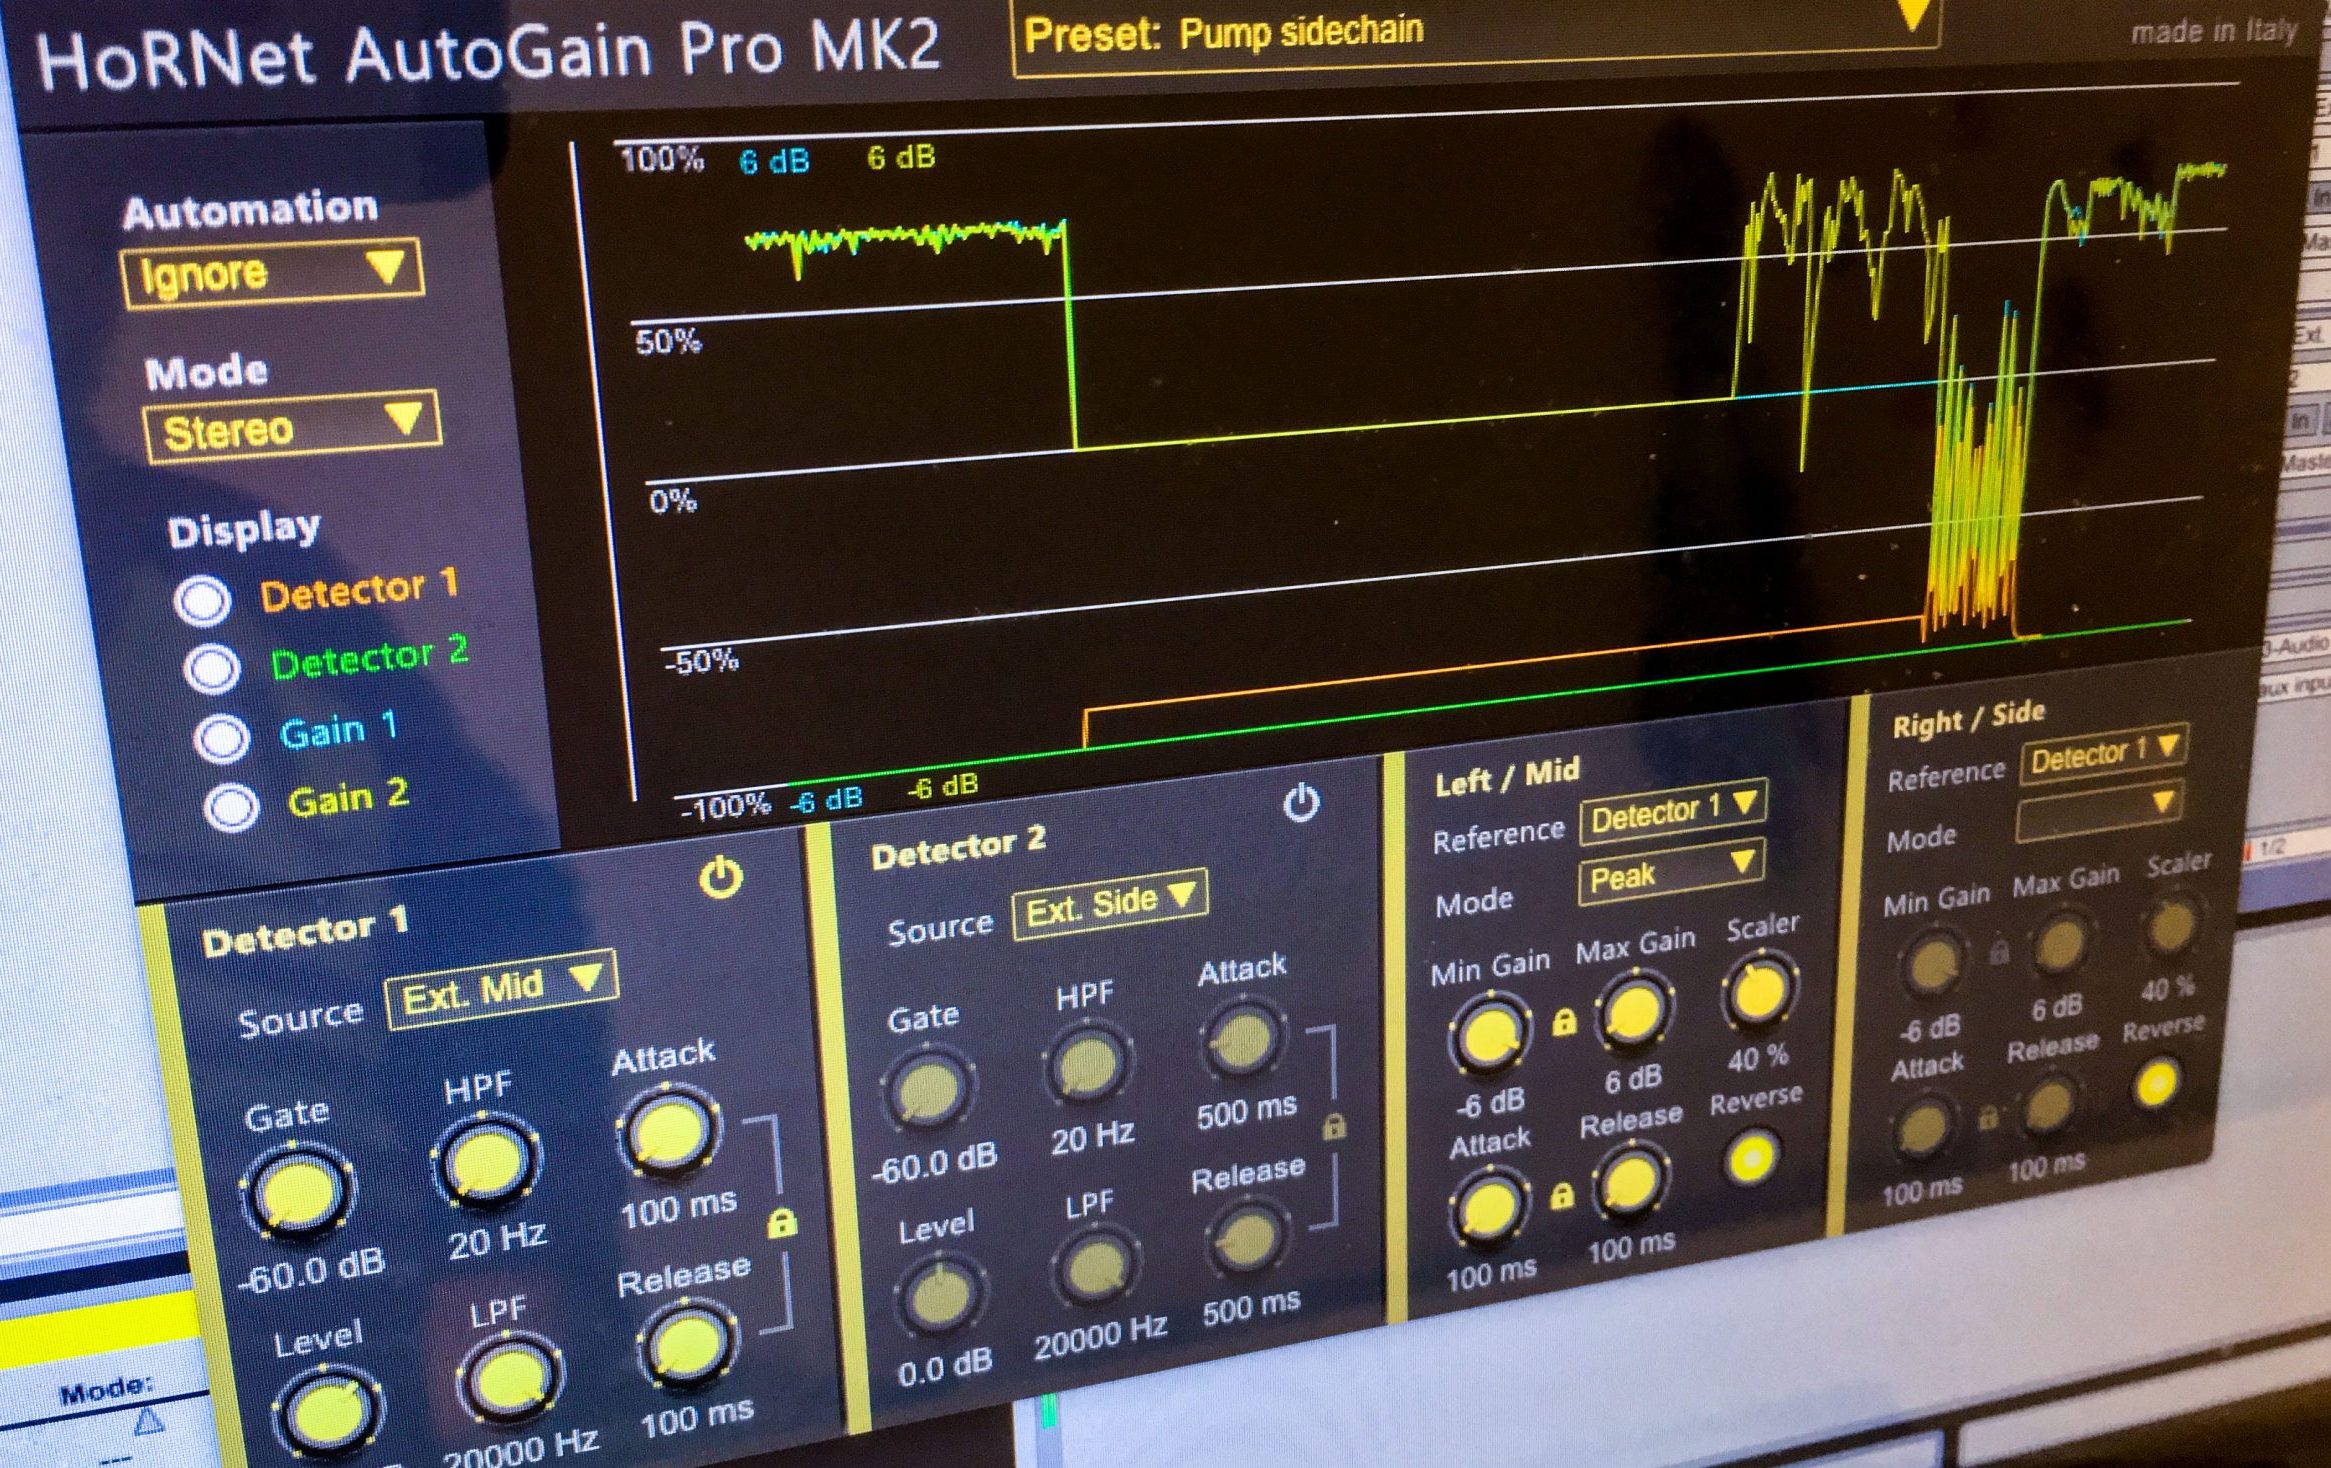
Task: Click Detector 1 gate value -60.0 dB
Action: pos(312,1271)
